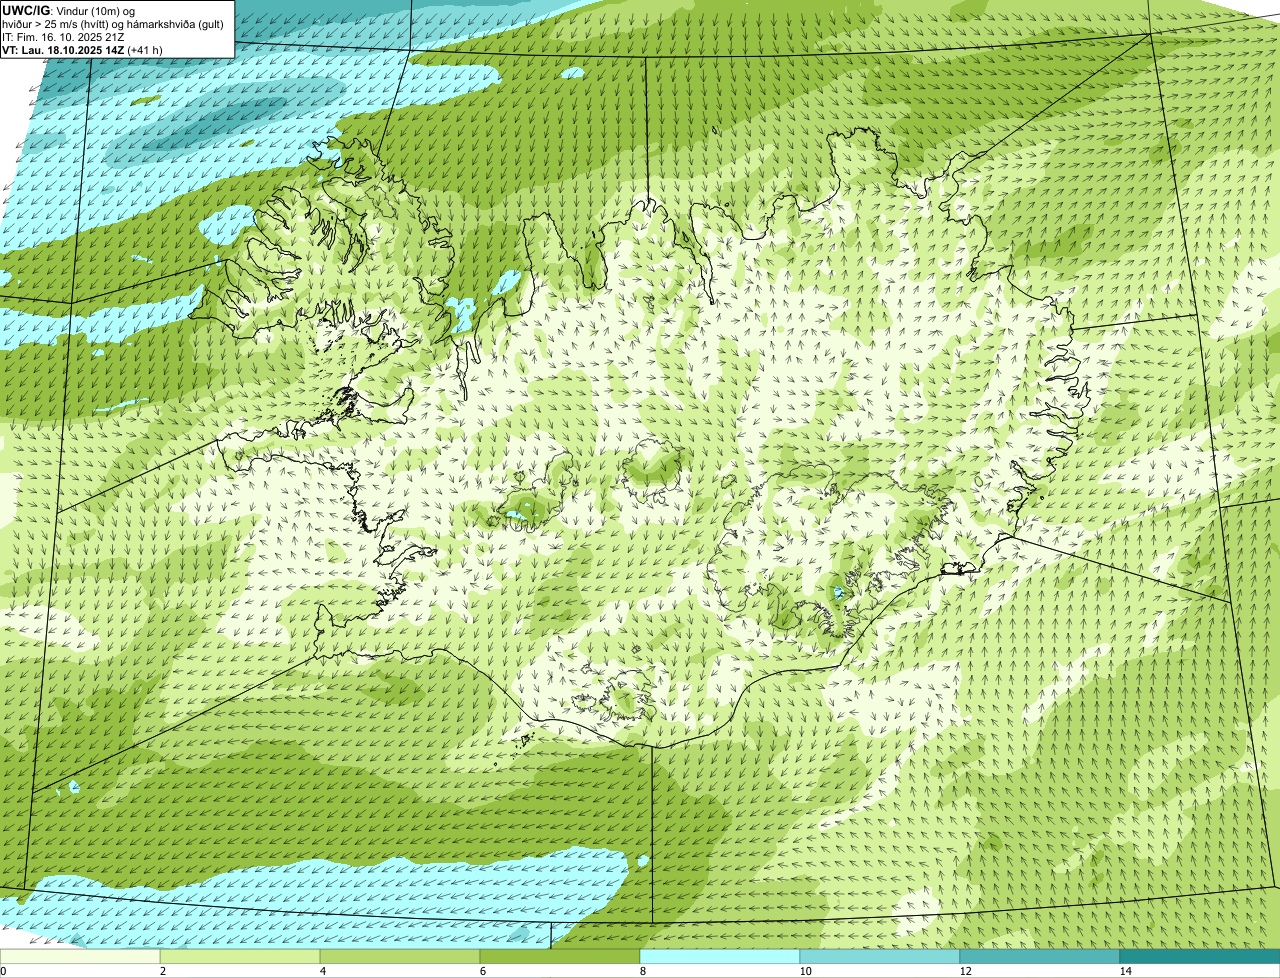This screenshot has height=978, width=1280.
Task: Click the "8" scale label
Action: (x=642, y=971)
